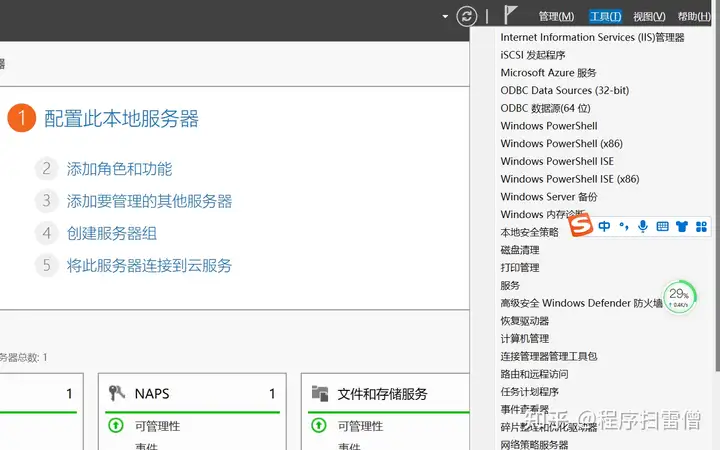The height and width of the screenshot is (450, 720).
Task: Open iSCSI 发起程序
Action: pos(533,55)
